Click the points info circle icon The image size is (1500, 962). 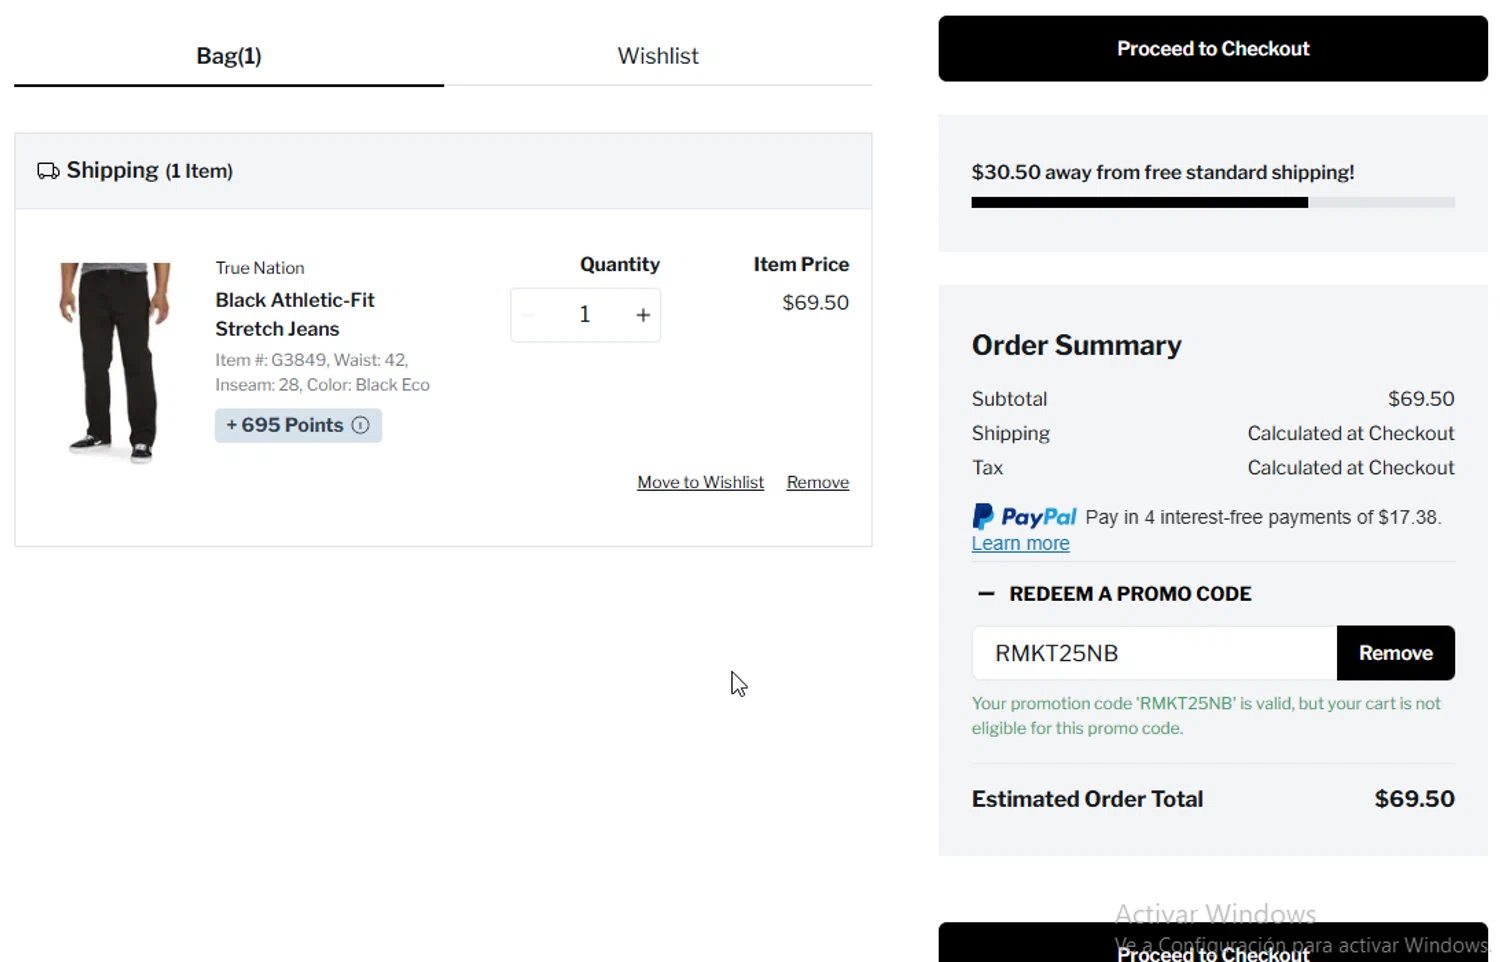click(361, 425)
